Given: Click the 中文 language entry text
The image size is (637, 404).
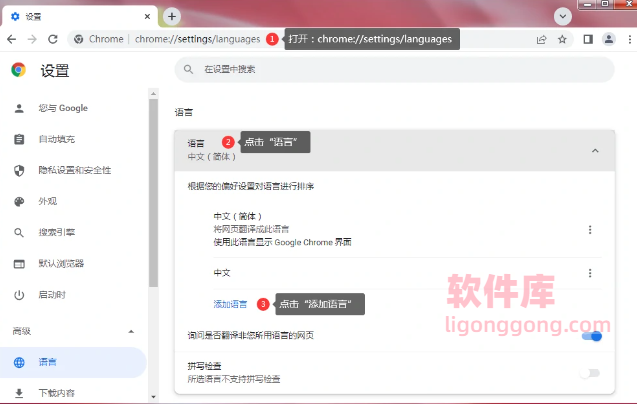Looking at the screenshot, I should (x=222, y=273).
